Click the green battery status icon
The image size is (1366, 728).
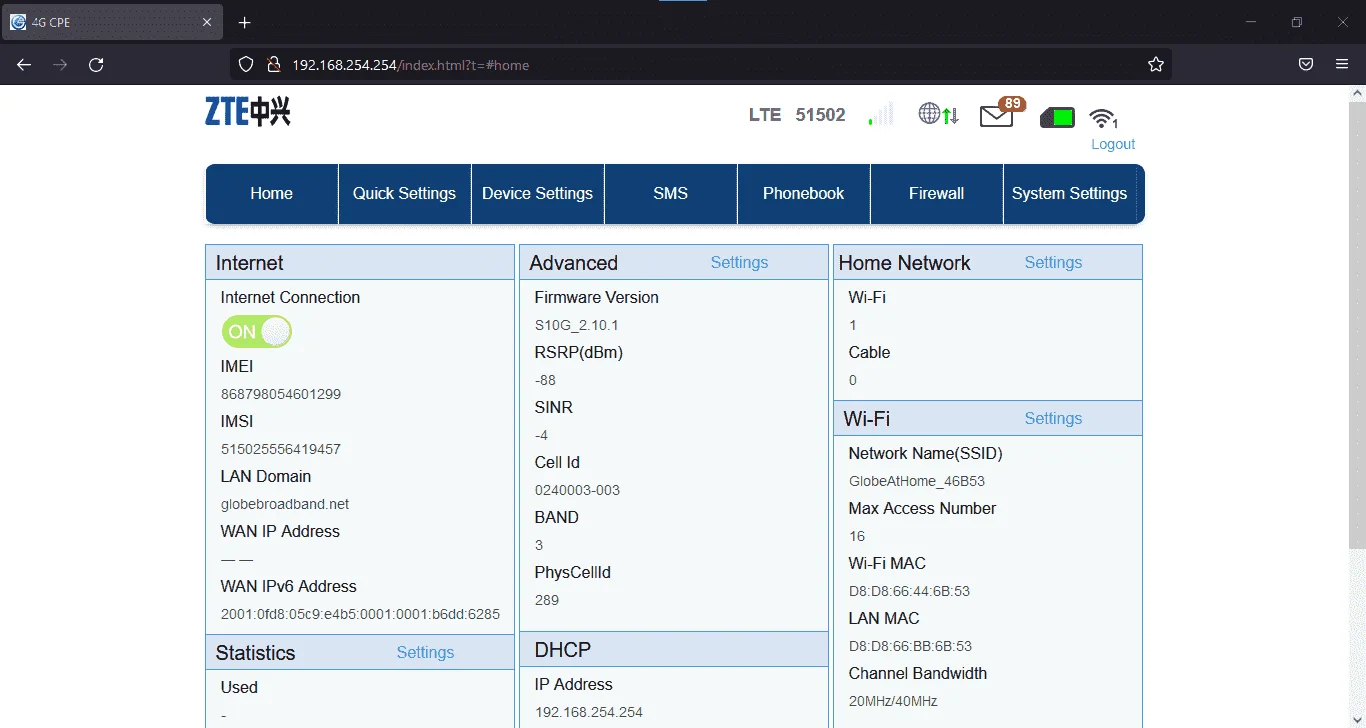click(1057, 117)
